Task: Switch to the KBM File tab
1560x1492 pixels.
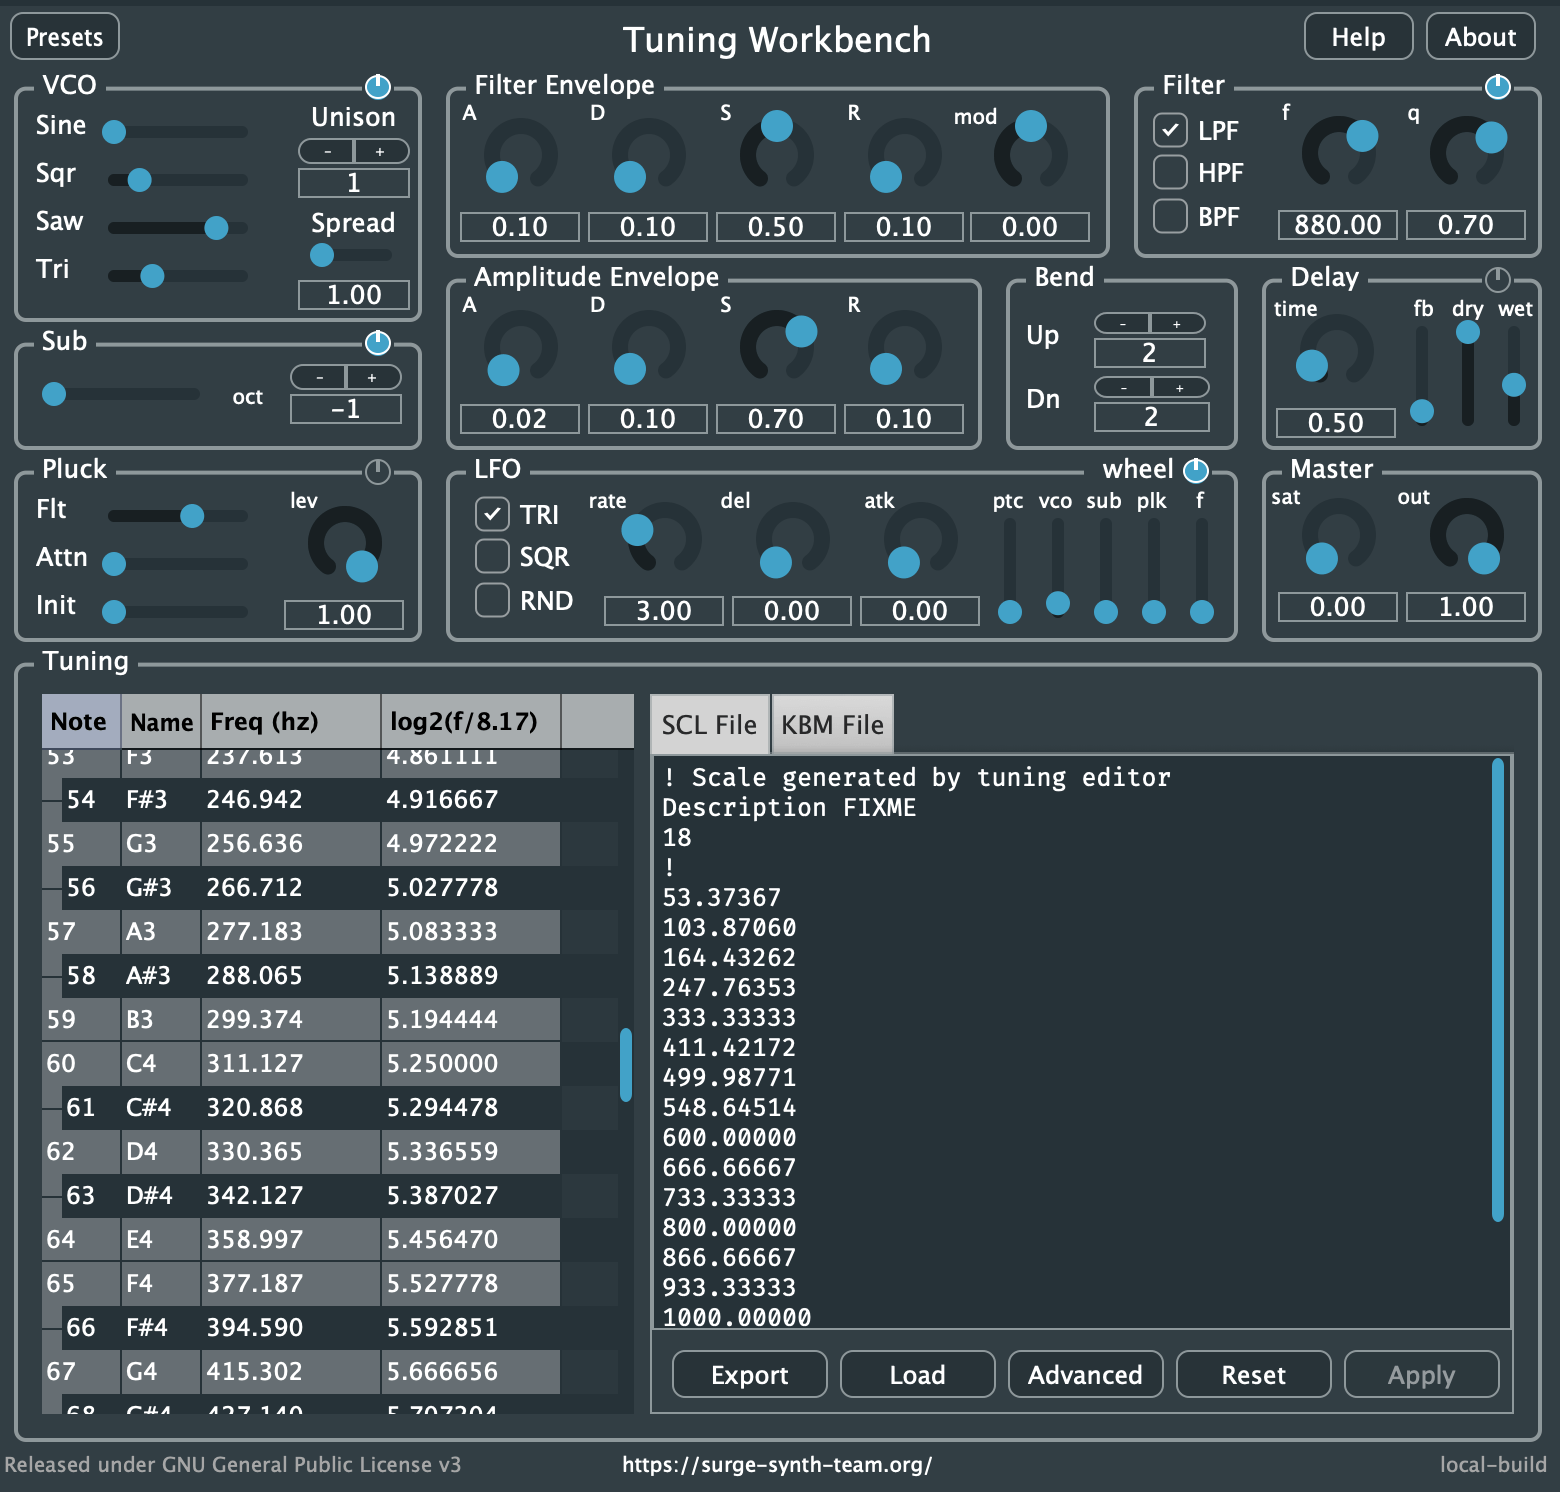Action: pos(832,723)
